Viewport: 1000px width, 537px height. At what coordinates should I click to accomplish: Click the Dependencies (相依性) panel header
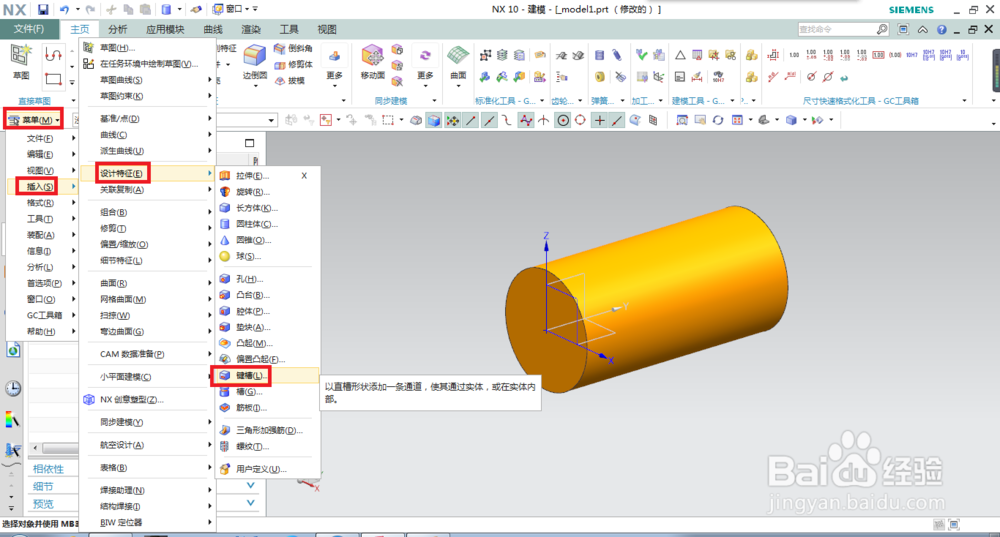pos(48,469)
